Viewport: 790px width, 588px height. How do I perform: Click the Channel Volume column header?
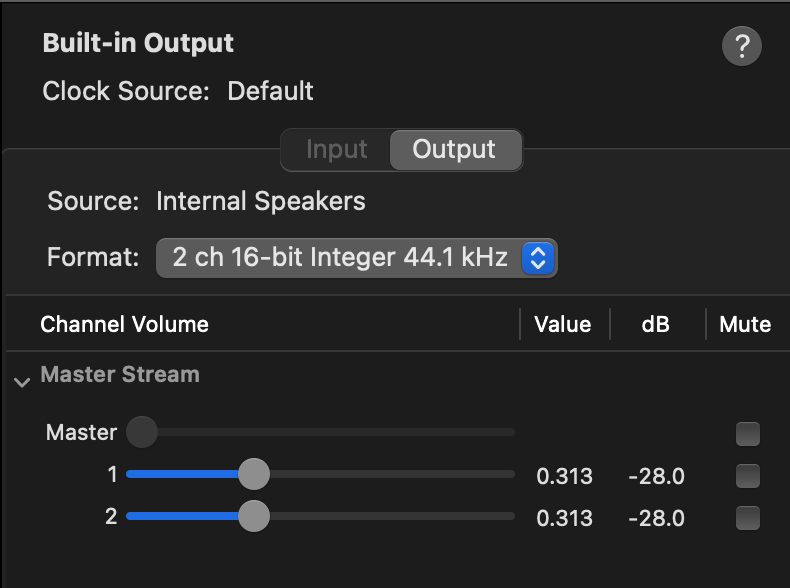pyautogui.click(x=124, y=324)
